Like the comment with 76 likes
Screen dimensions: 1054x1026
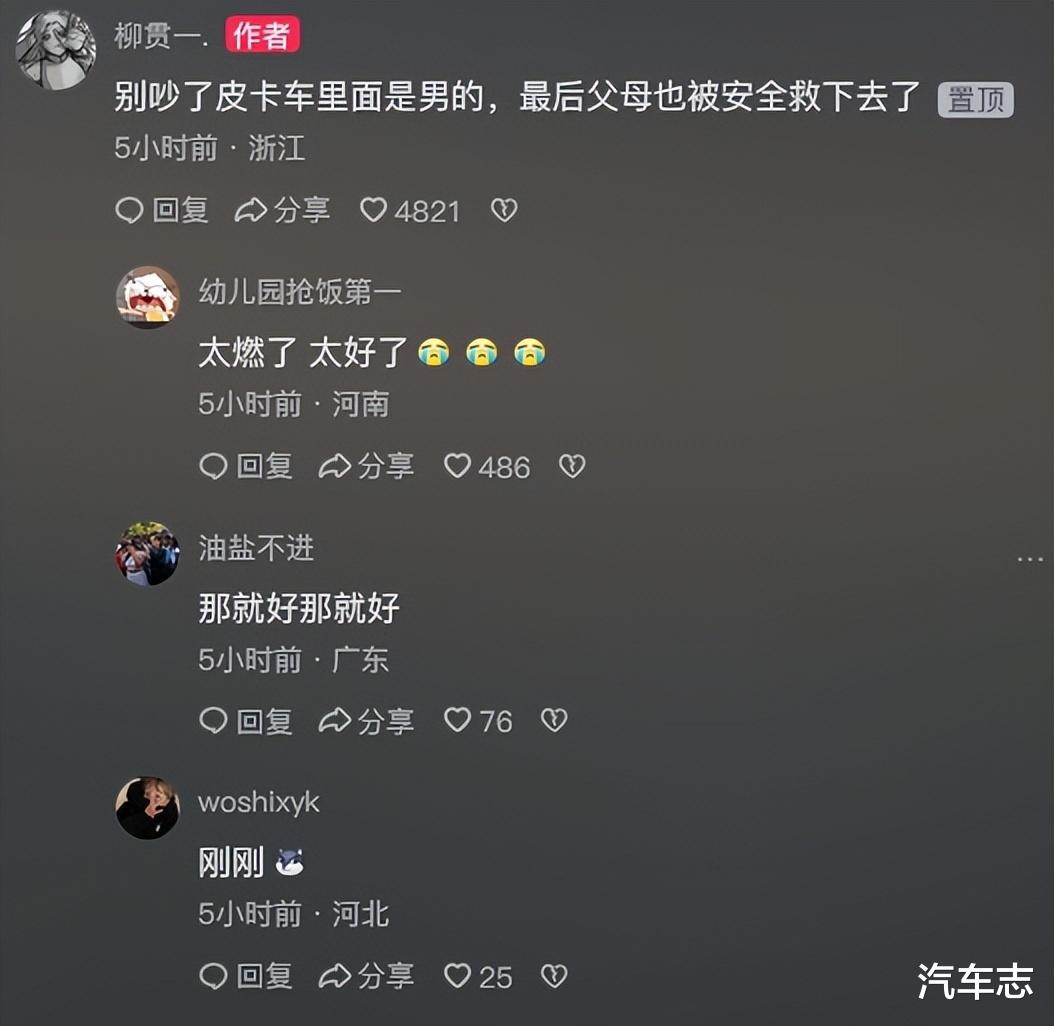point(478,721)
